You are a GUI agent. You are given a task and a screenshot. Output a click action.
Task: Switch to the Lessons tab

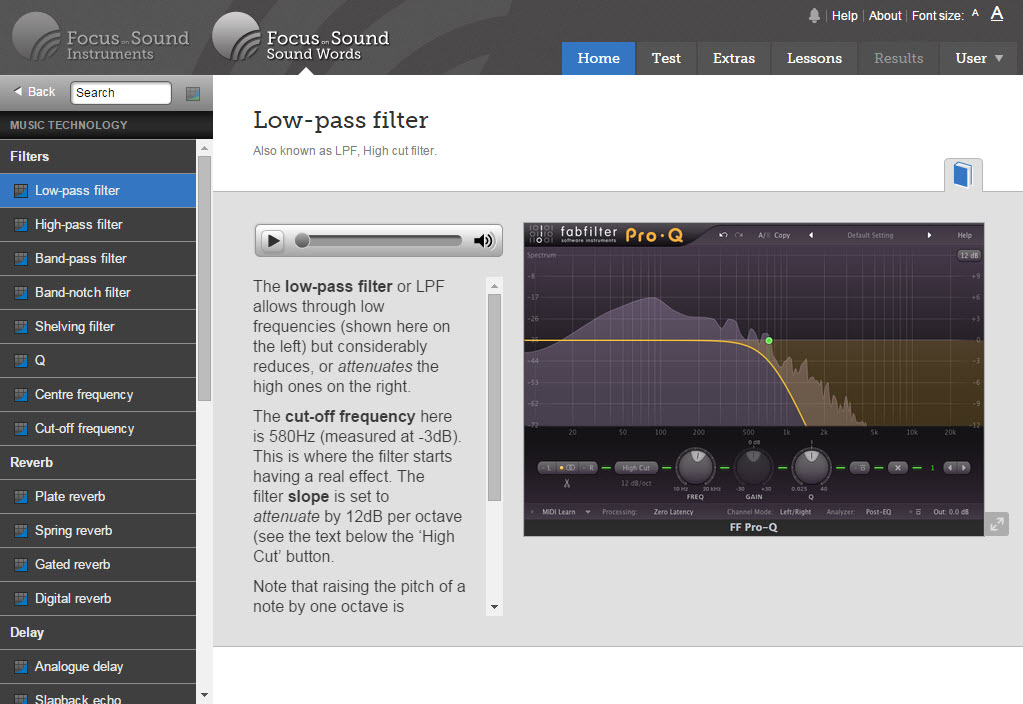814,59
